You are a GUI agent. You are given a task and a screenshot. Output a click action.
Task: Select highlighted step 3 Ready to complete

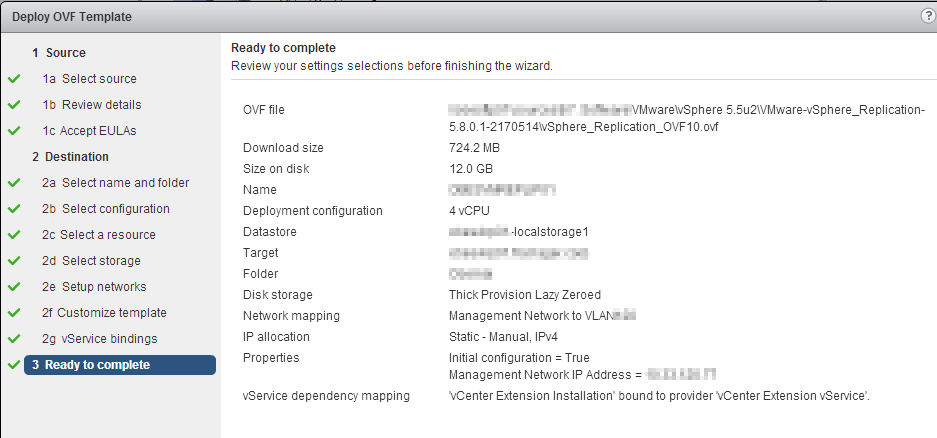point(120,365)
